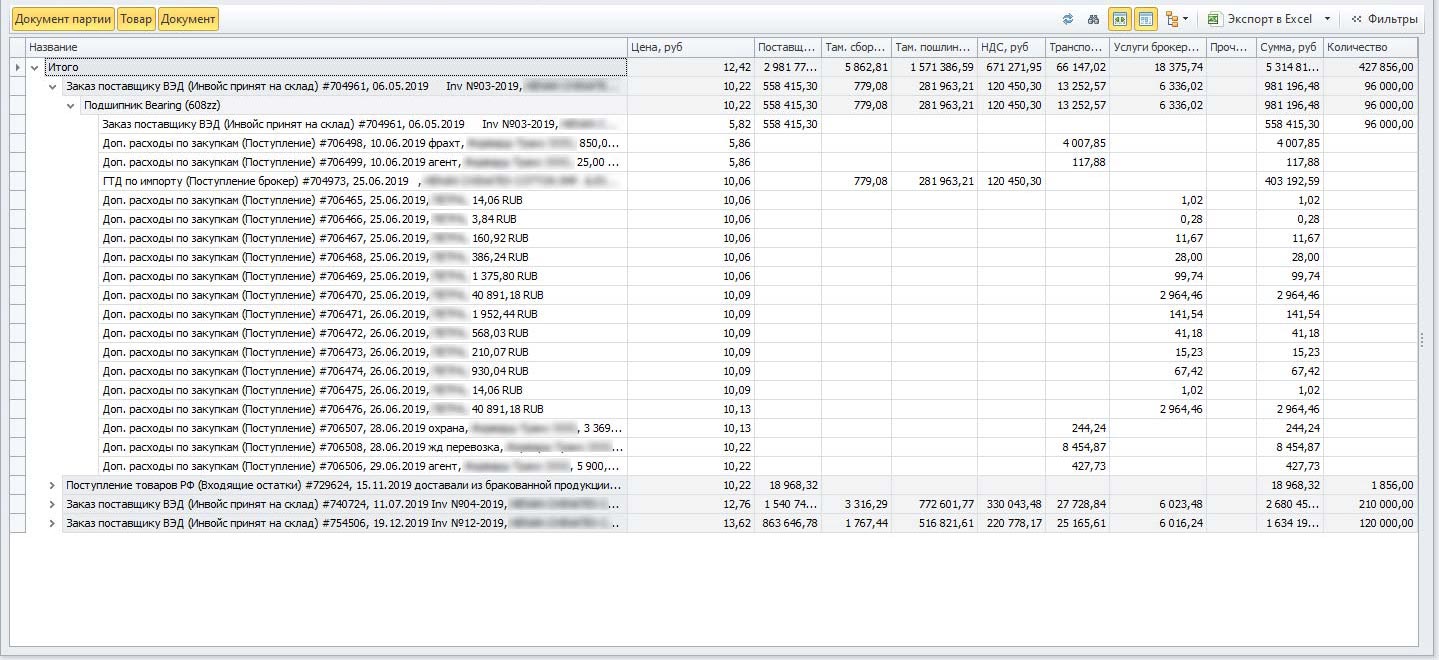Click the Количество column header

click(1369, 47)
